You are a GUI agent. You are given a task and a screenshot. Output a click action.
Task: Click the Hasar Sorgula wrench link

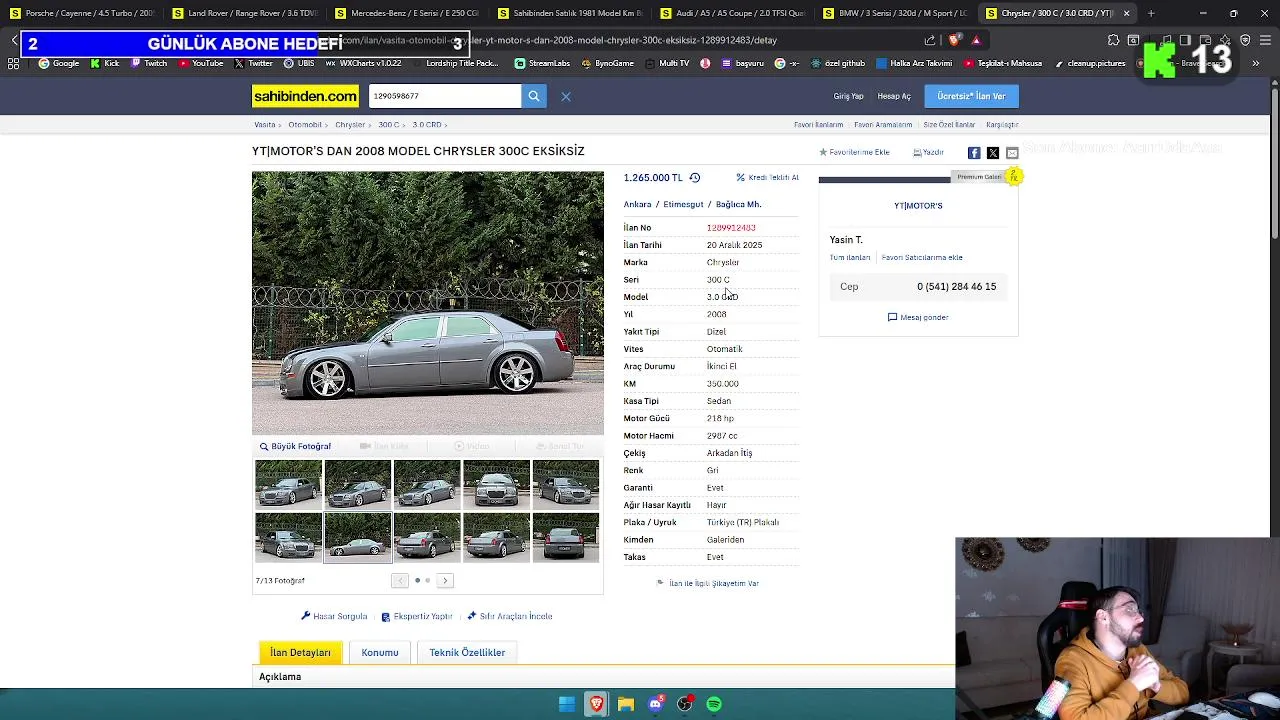click(x=334, y=616)
